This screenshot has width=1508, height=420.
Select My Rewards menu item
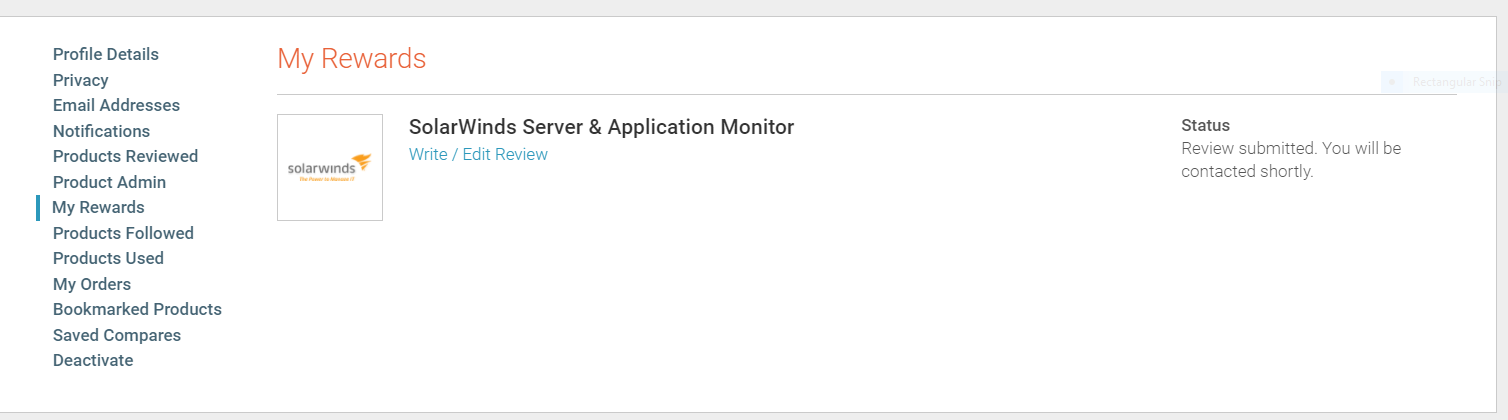[x=98, y=207]
